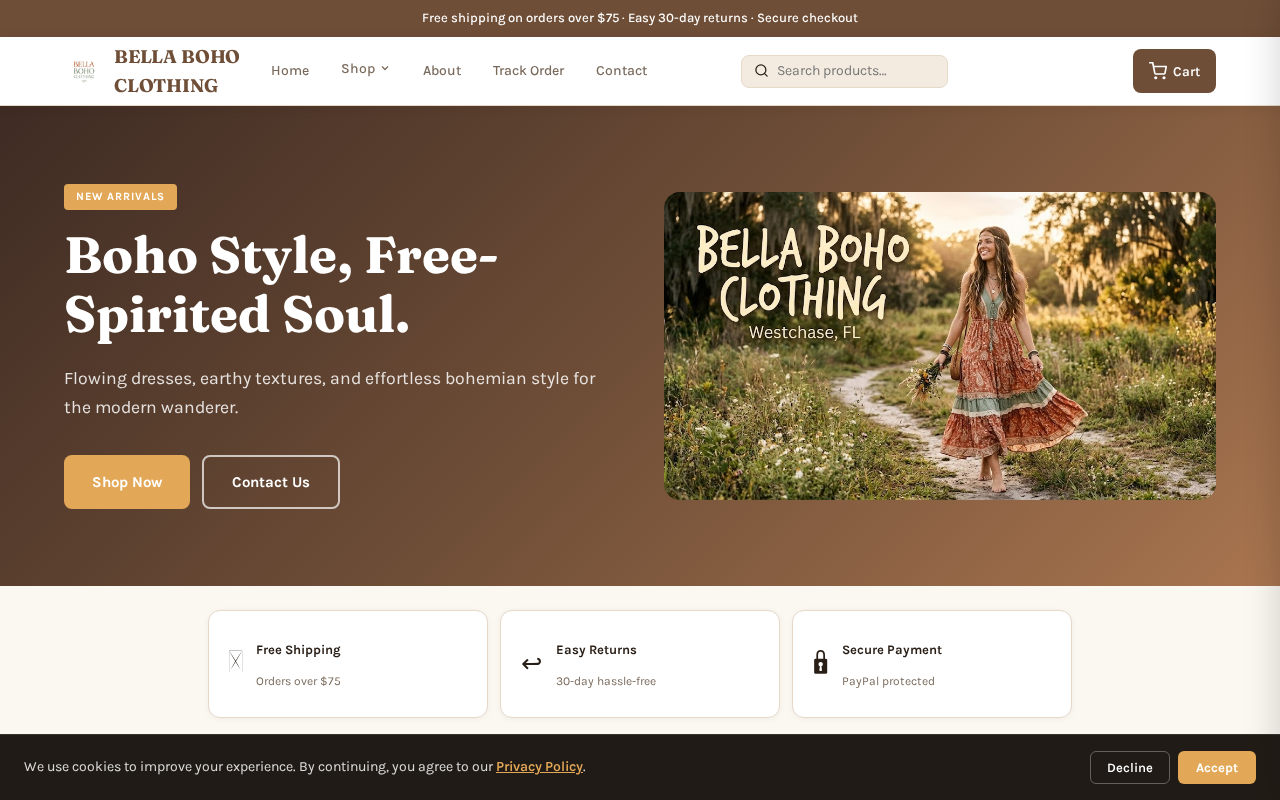The image size is (1280, 800).
Task: Click the Contact Us button
Action: 271,482
